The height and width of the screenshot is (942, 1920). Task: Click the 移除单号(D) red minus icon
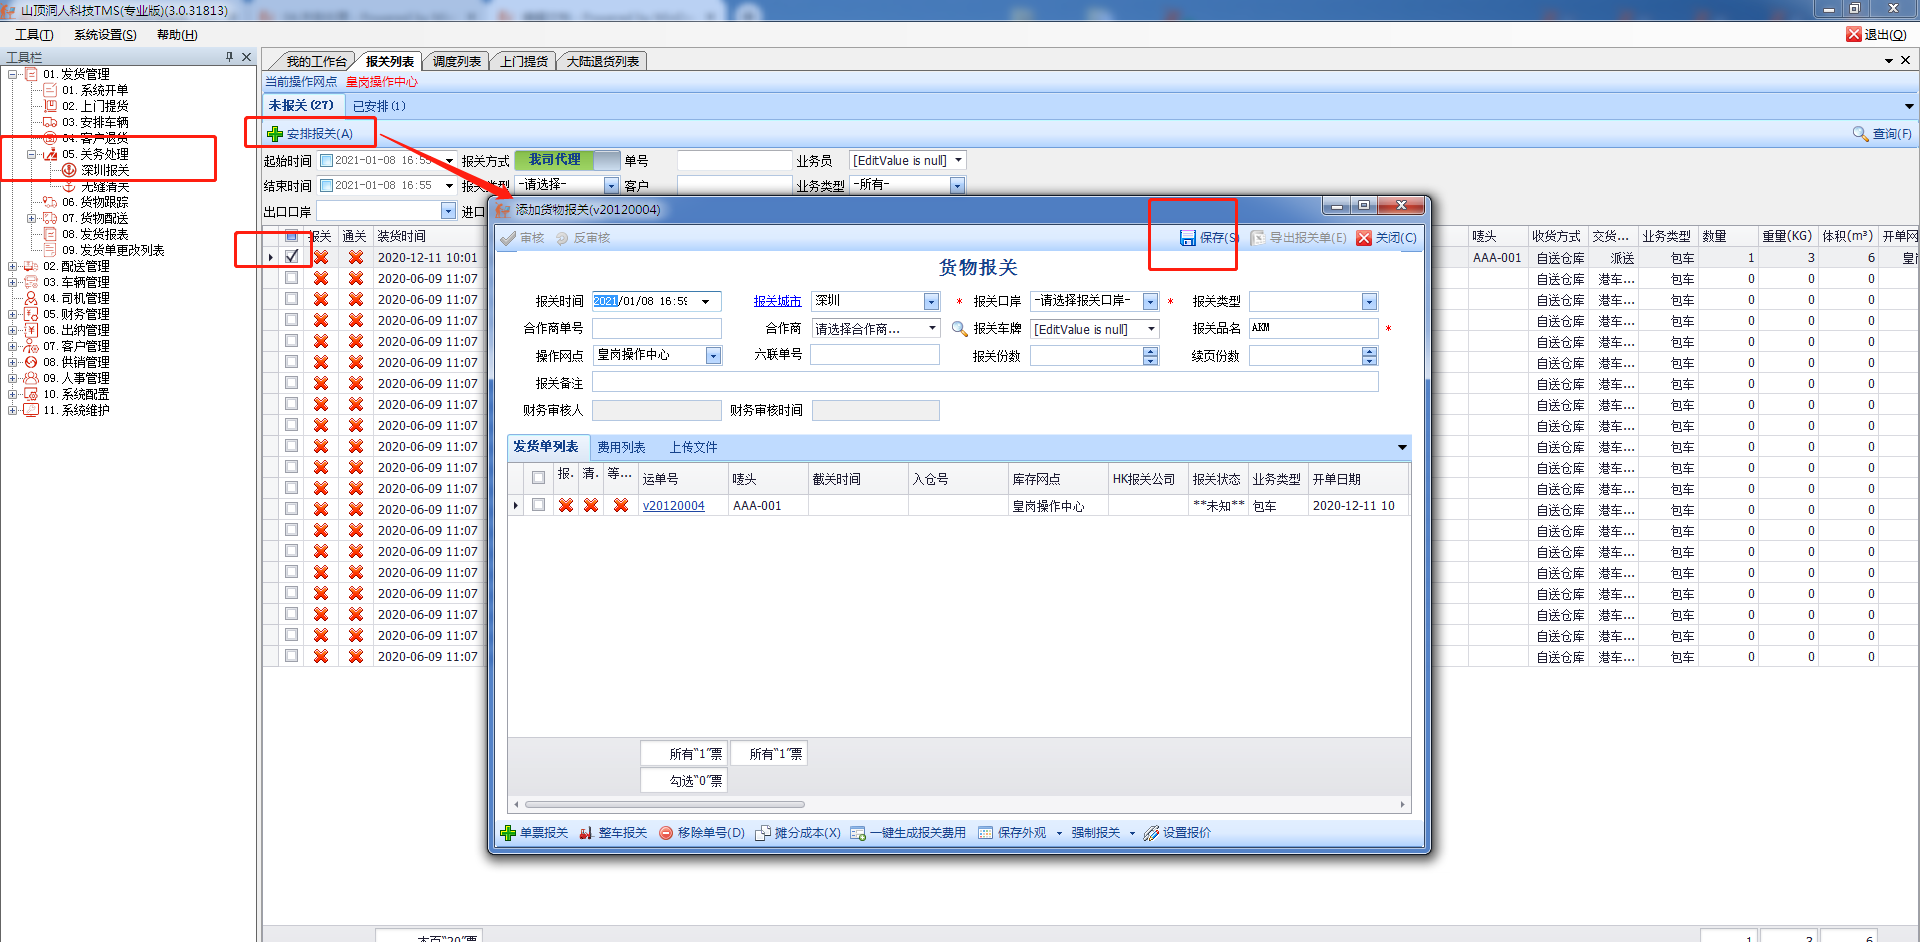(x=666, y=833)
